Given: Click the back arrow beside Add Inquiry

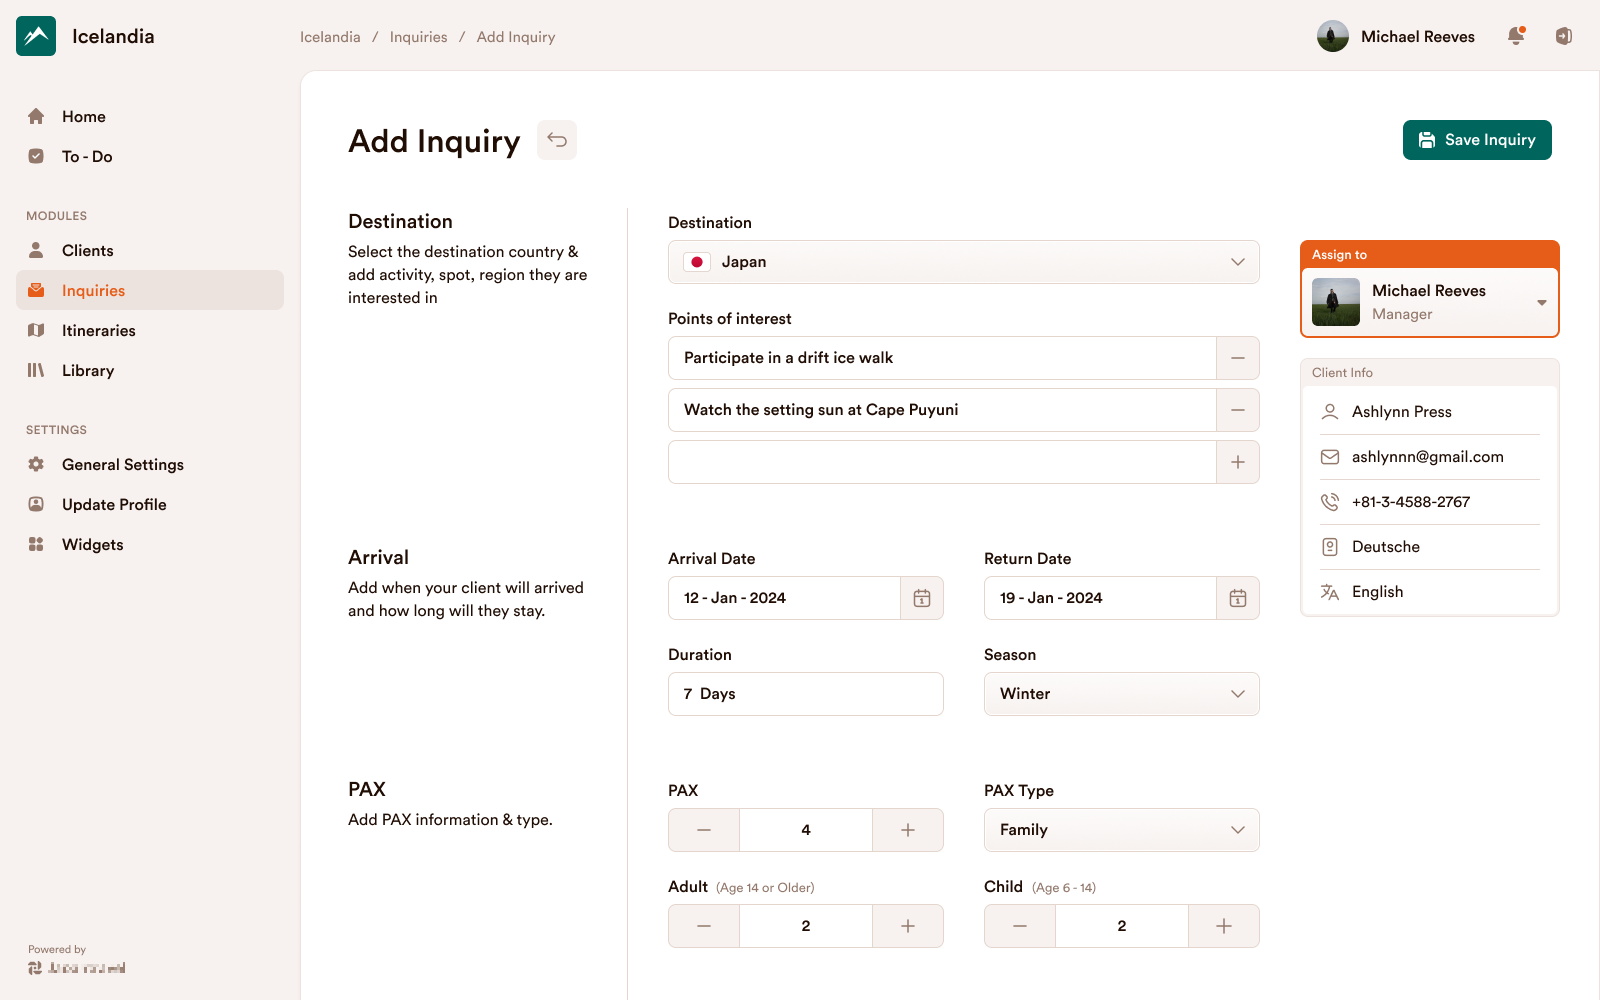Looking at the screenshot, I should click(x=557, y=140).
